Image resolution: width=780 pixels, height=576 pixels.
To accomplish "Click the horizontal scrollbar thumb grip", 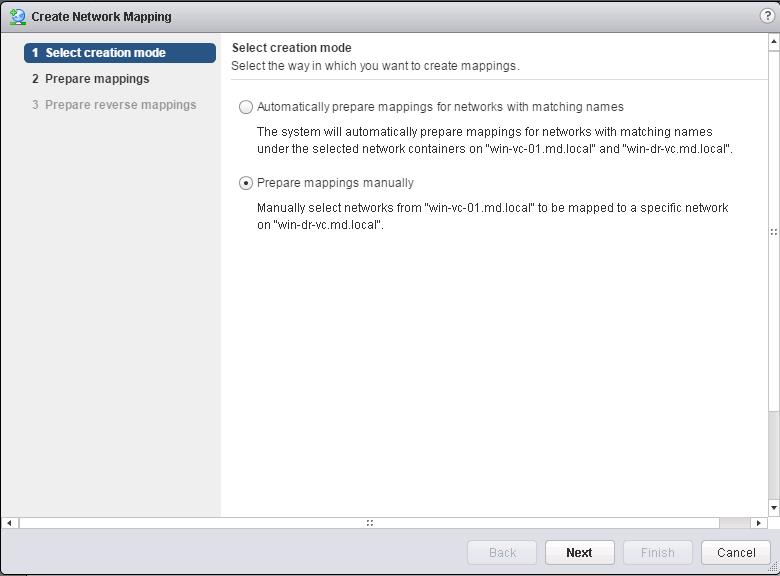I will 370,523.
